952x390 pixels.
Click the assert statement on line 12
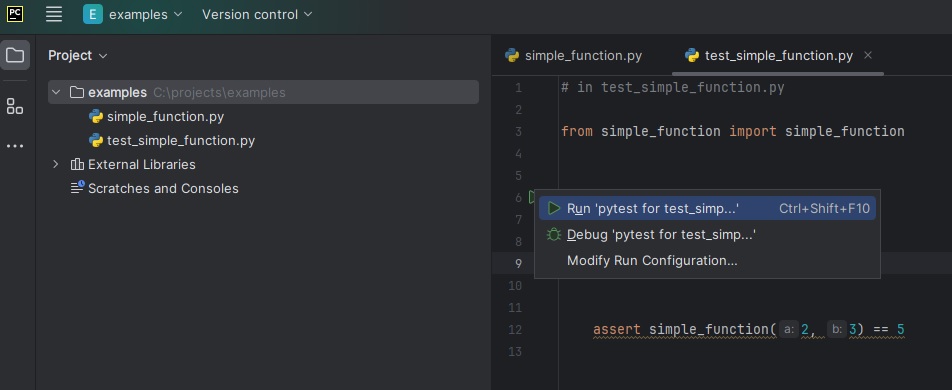pyautogui.click(x=749, y=329)
